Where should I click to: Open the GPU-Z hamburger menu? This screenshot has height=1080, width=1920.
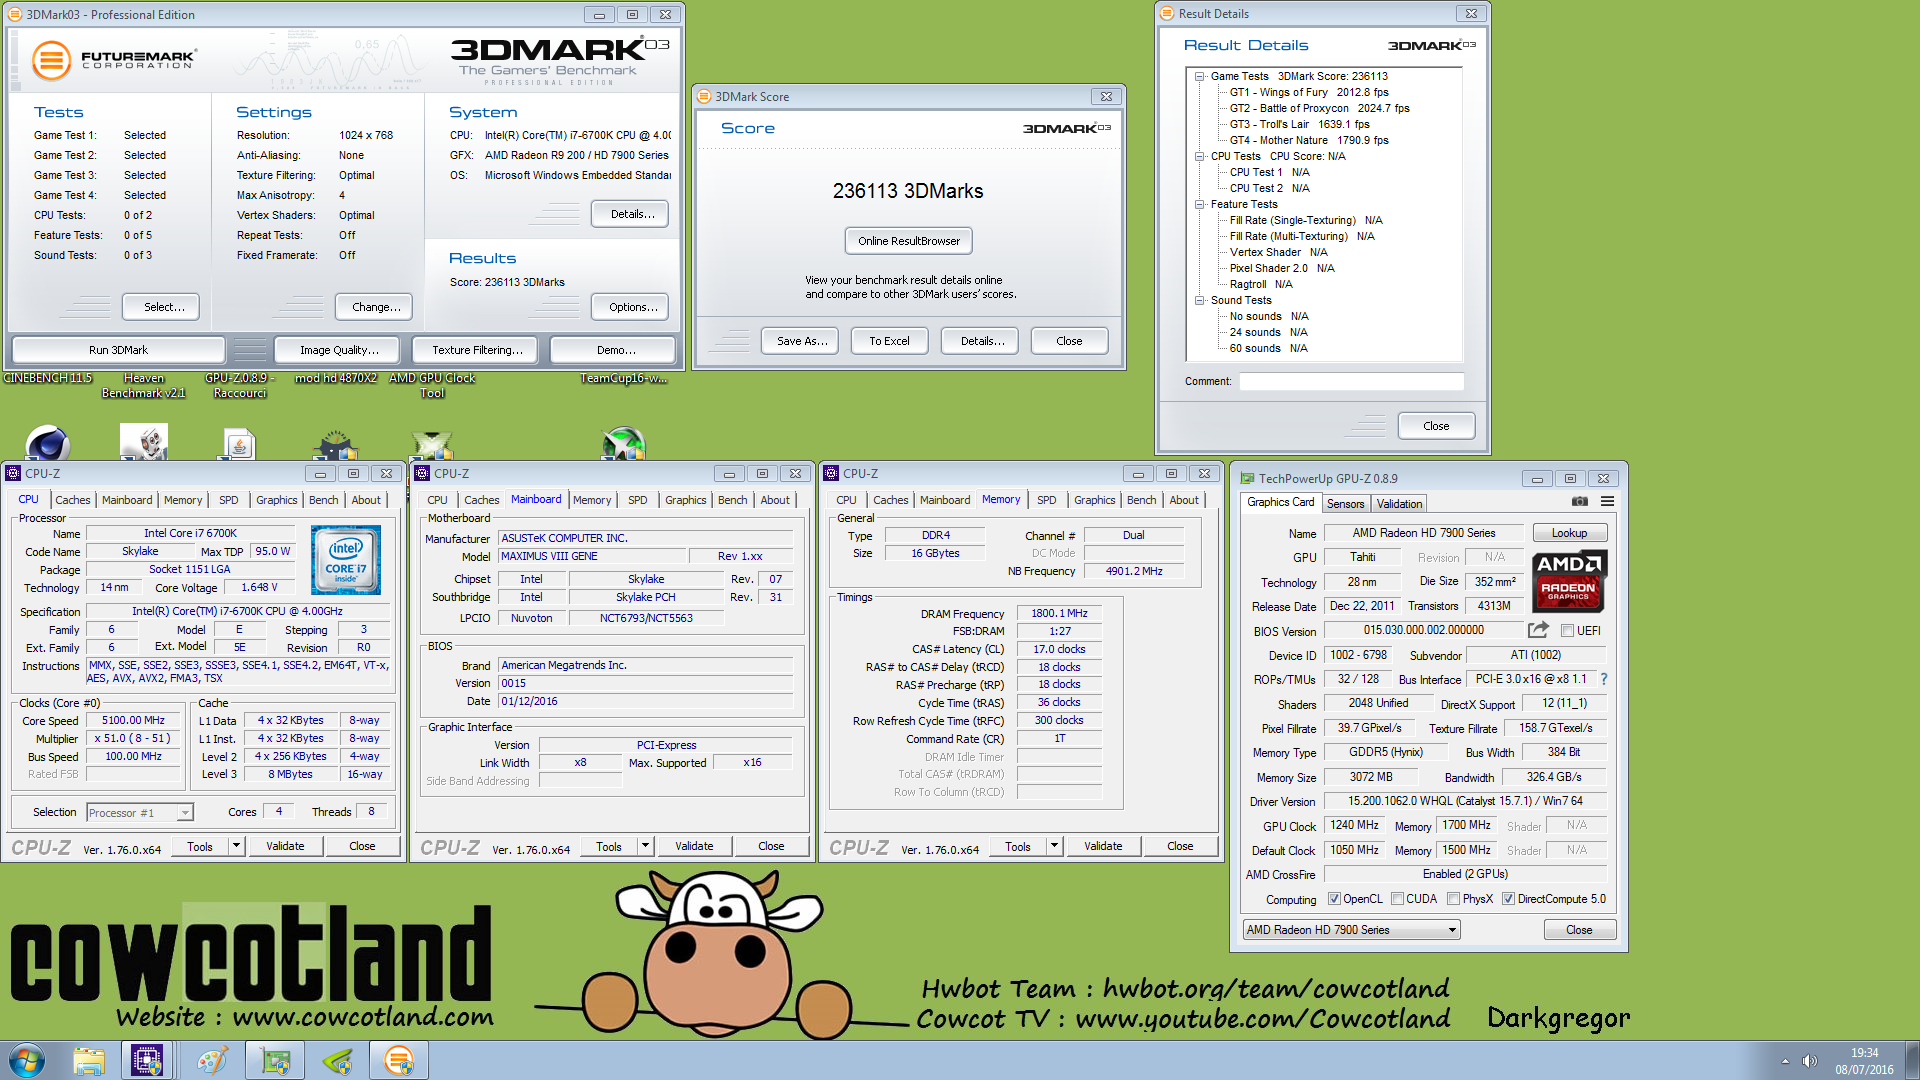pos(1607,502)
